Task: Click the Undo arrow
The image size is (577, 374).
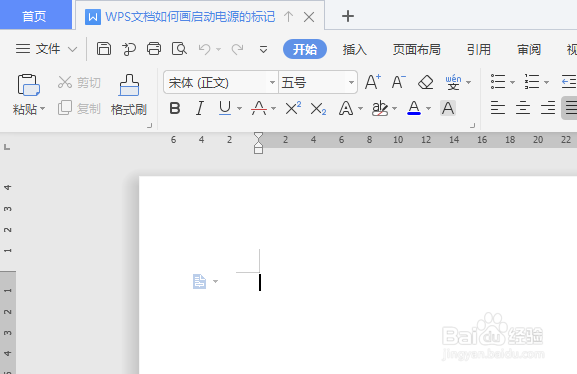Action: (x=205, y=49)
